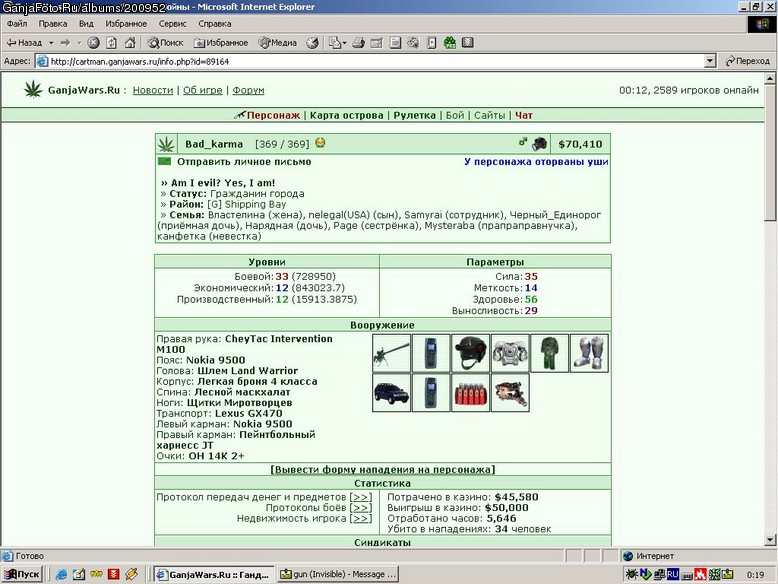Open the Сервис menu

[173, 23]
